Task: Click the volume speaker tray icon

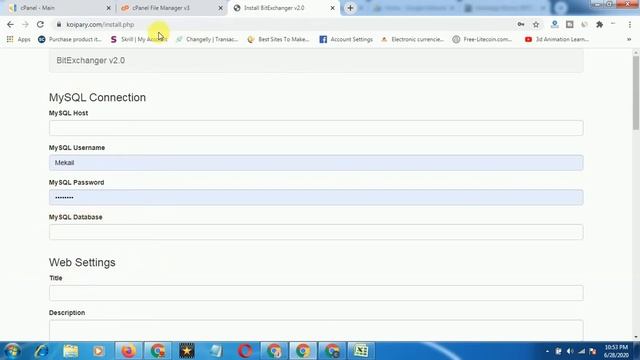Action: (570, 351)
